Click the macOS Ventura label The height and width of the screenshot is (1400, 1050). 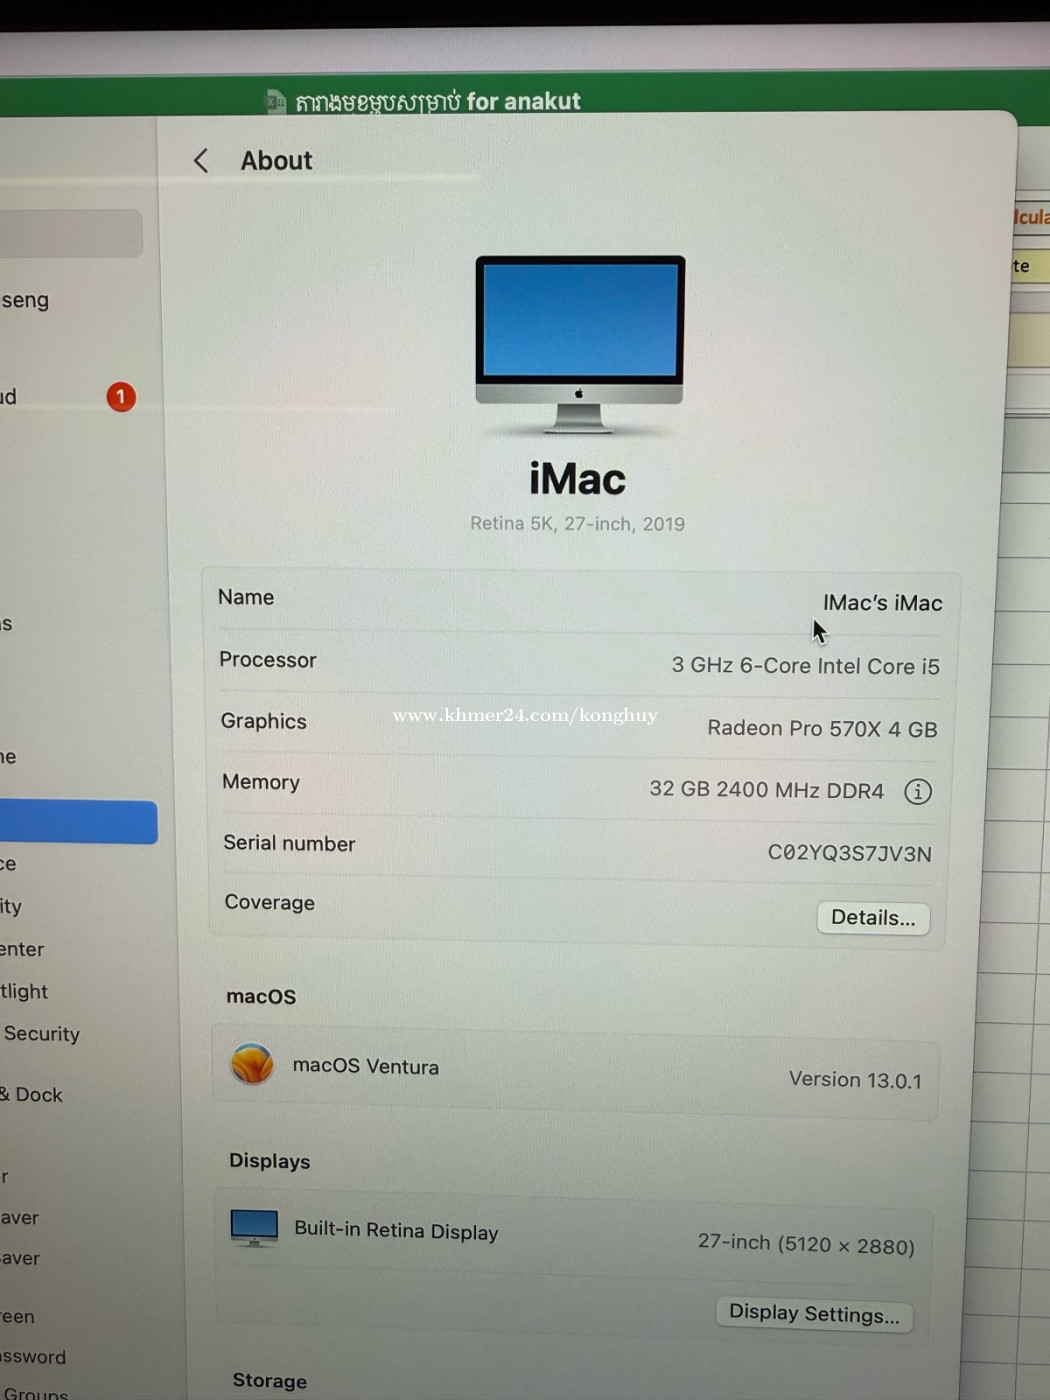(x=365, y=1066)
